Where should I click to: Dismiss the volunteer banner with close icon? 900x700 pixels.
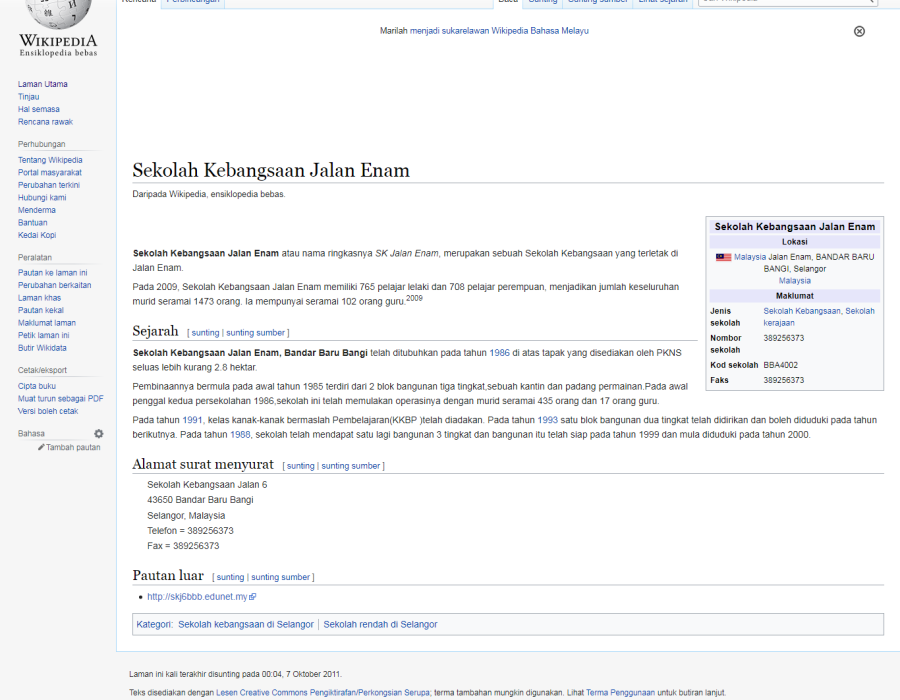coord(859,32)
